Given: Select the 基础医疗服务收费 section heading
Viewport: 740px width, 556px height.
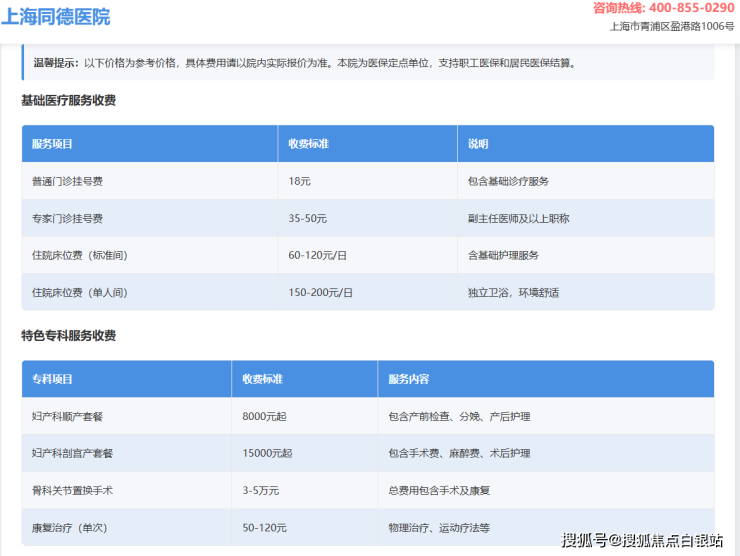Looking at the screenshot, I should (68, 101).
